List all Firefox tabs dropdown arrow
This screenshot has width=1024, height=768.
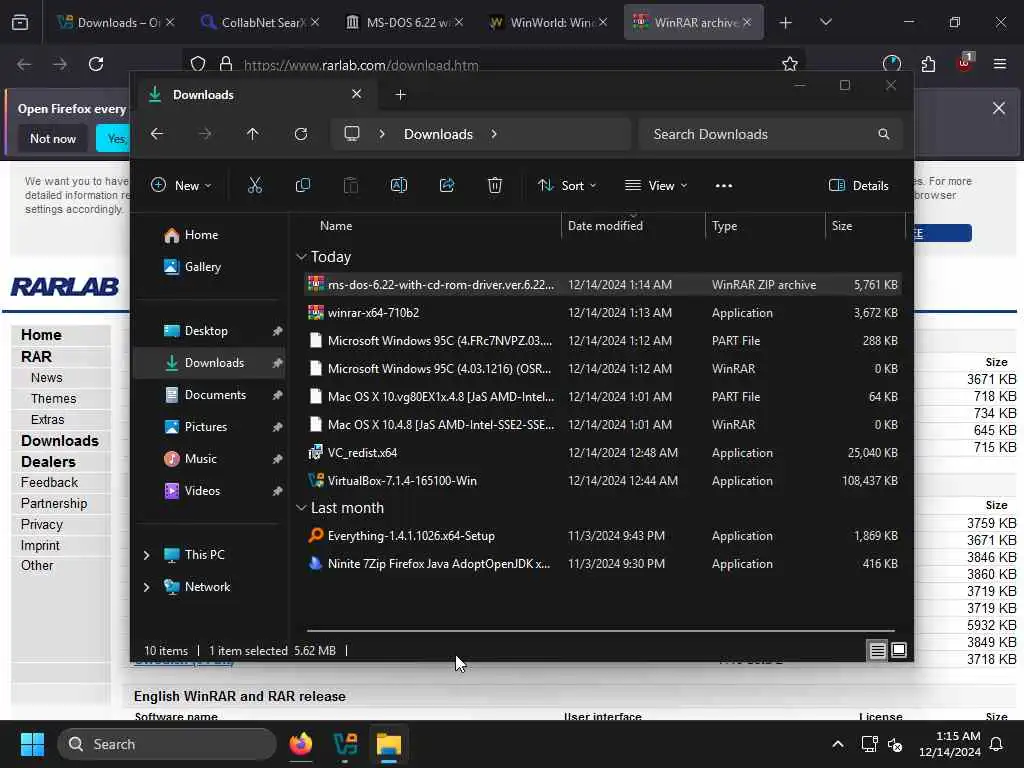pos(825,23)
